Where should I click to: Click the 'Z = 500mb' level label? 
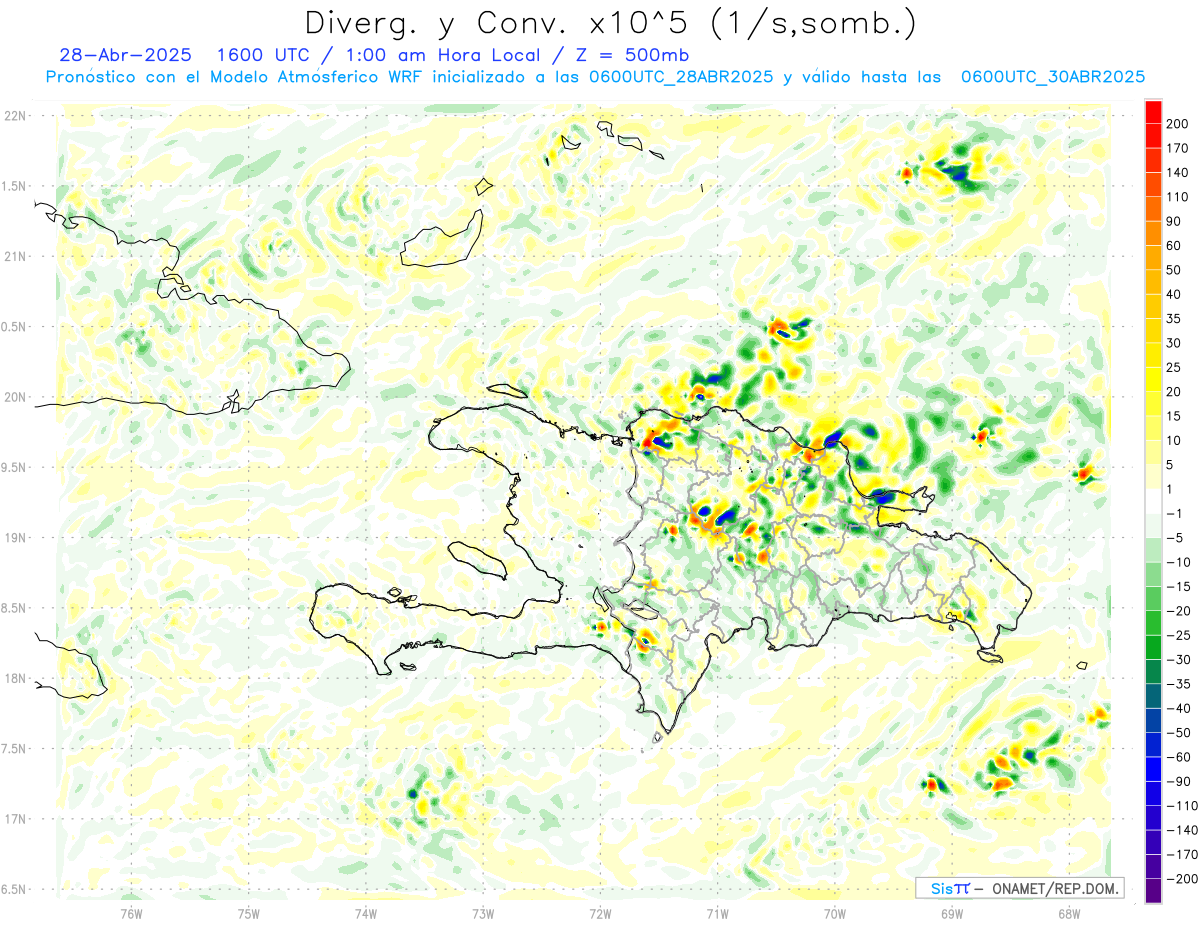631,55
